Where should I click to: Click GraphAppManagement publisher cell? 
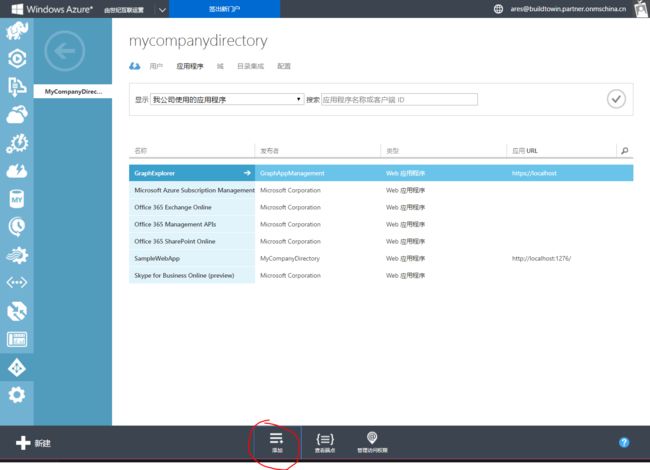pos(292,173)
